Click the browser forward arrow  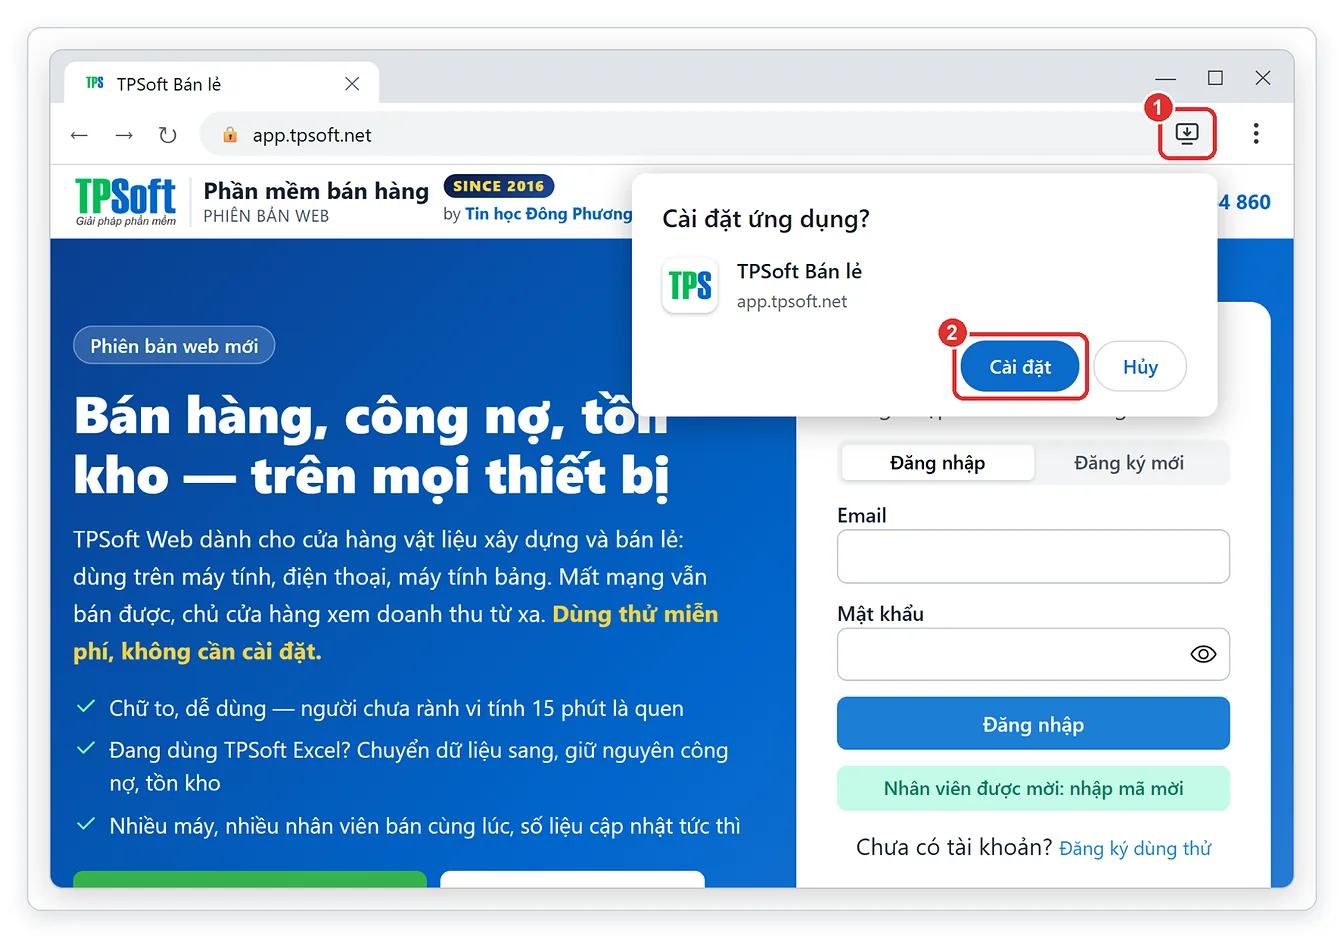[124, 135]
